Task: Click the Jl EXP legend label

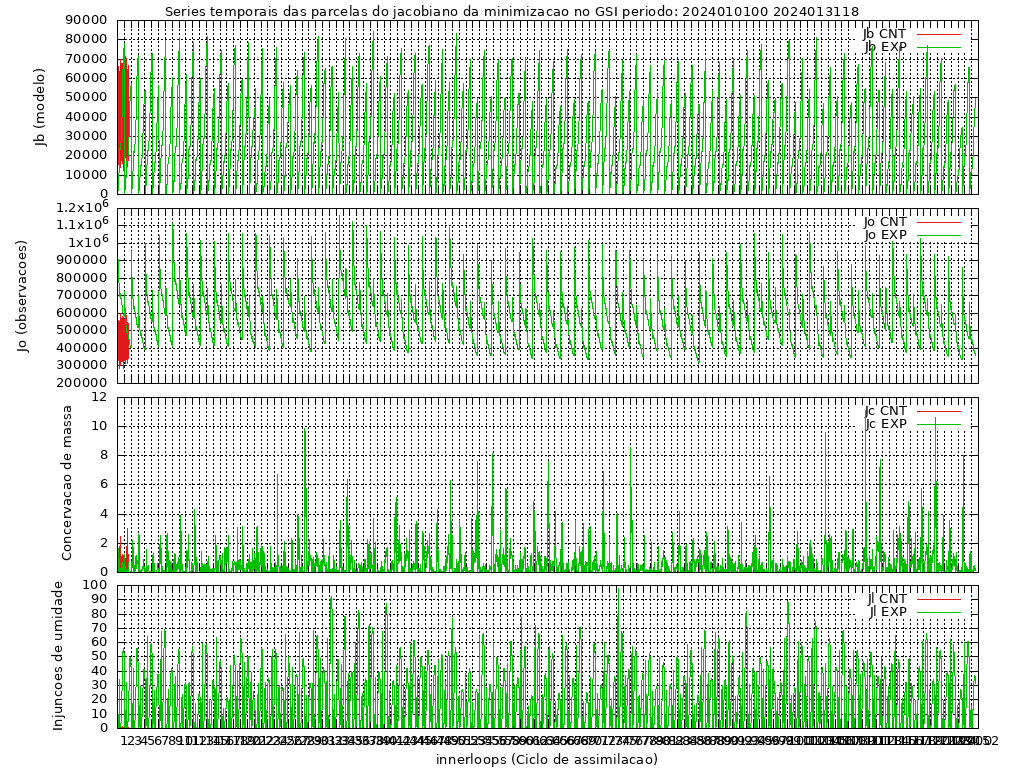Action: click(x=887, y=611)
